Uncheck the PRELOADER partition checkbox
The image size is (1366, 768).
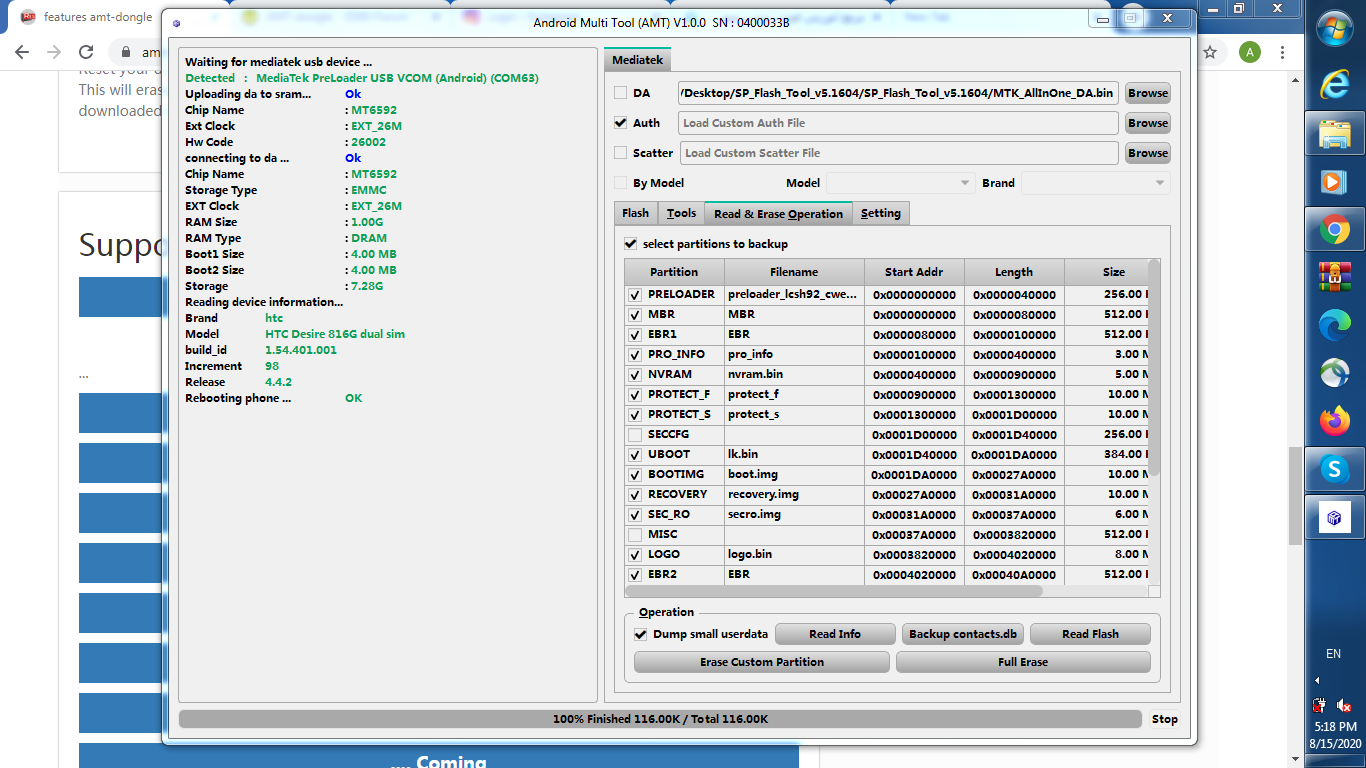(635, 295)
